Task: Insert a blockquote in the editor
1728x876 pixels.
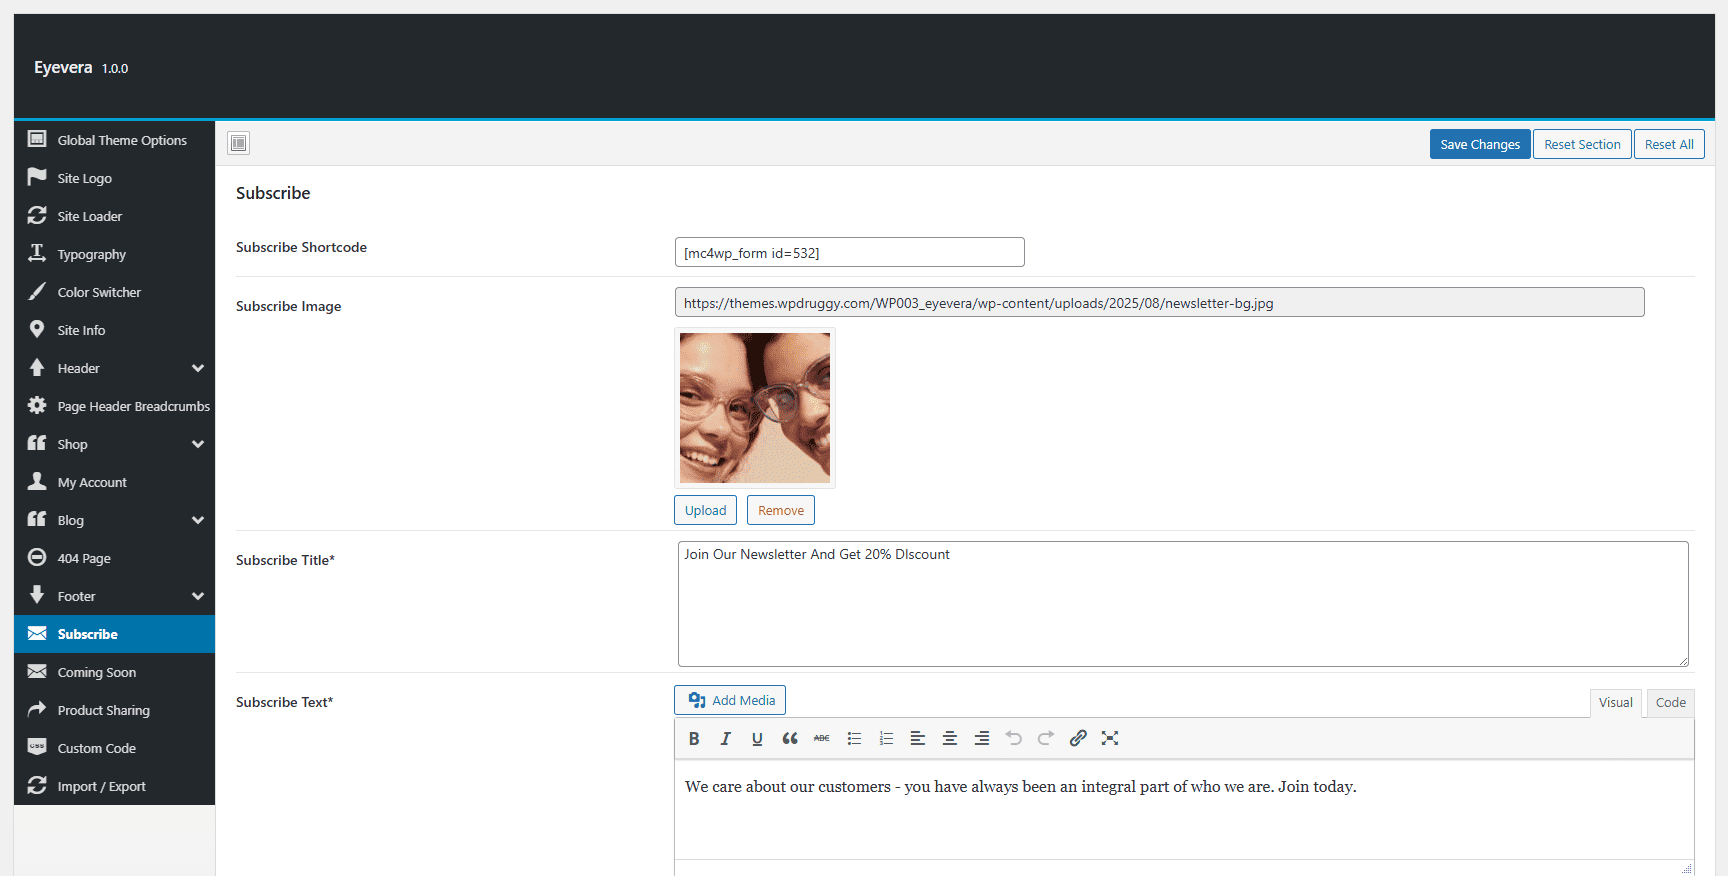Action: pyautogui.click(x=790, y=738)
